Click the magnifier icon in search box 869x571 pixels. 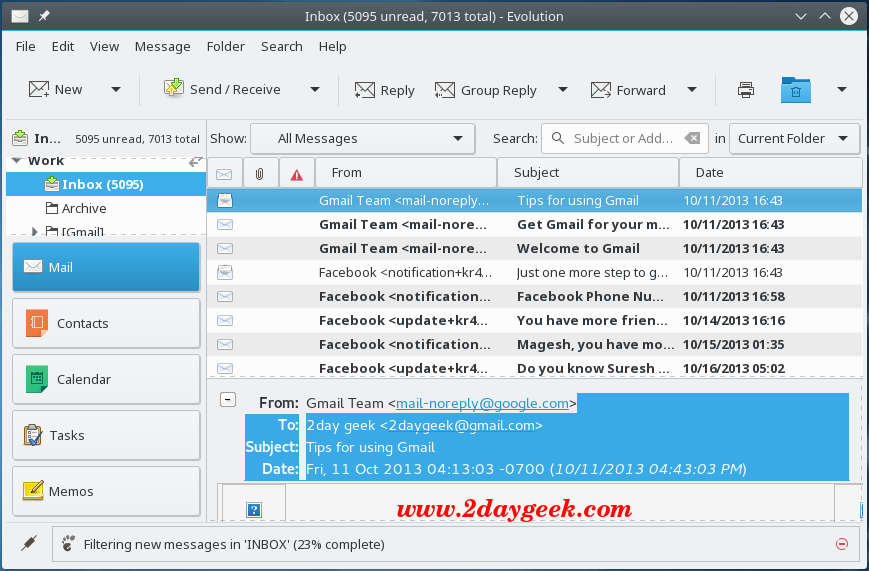tap(558, 138)
